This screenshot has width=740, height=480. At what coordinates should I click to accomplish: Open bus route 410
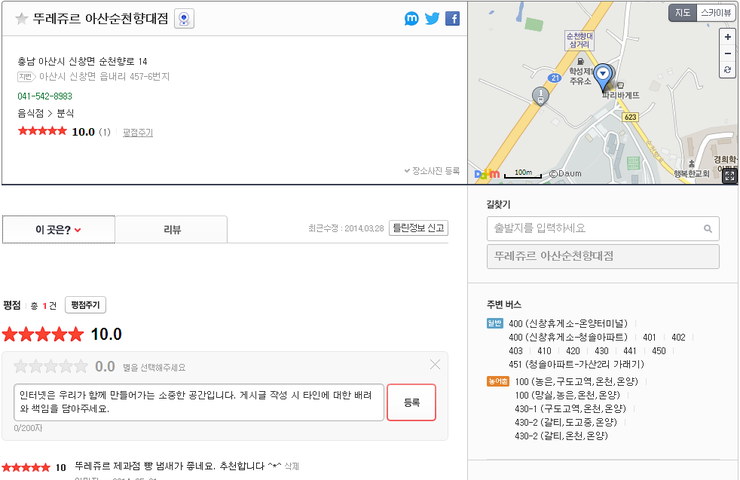tap(544, 351)
